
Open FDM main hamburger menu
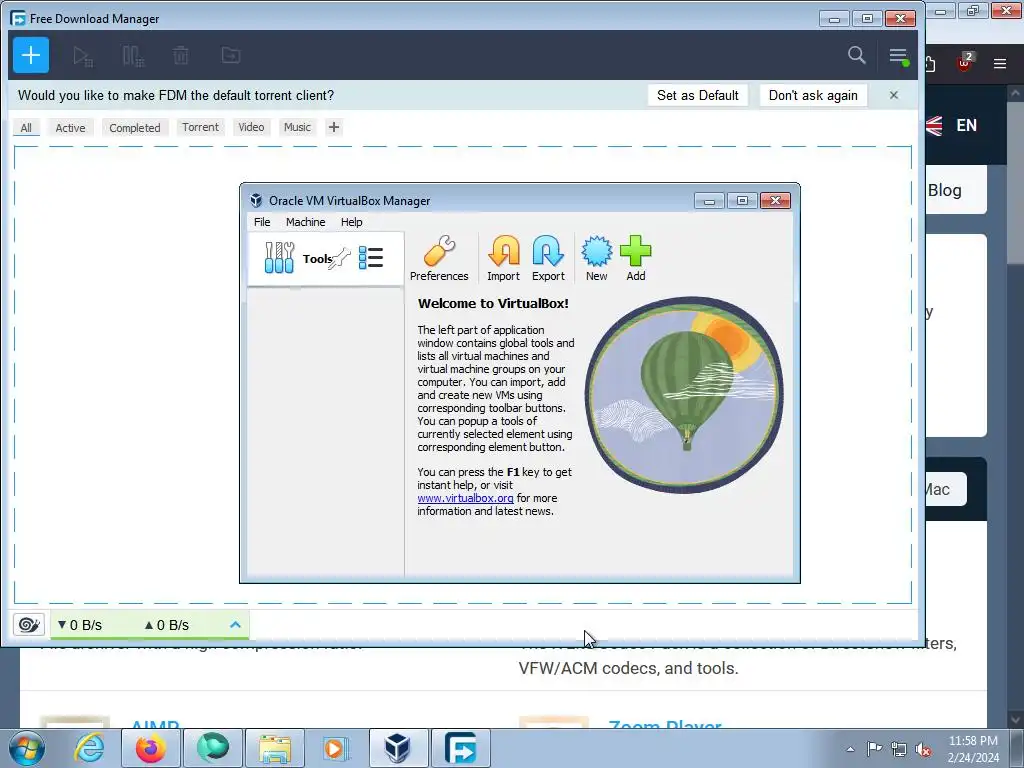tap(899, 56)
